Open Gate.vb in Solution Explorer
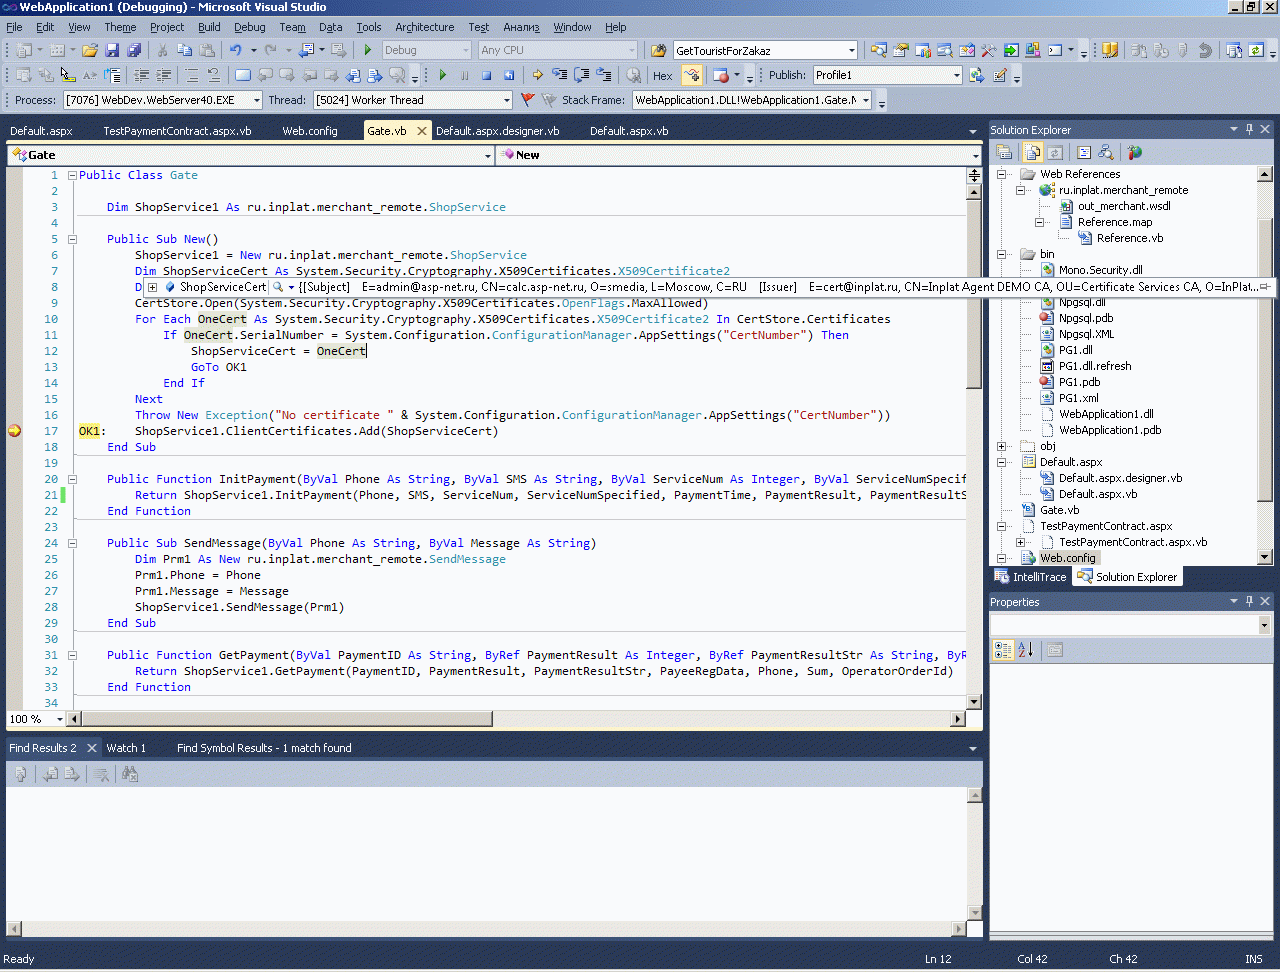The width and height of the screenshot is (1280, 972). [x=1058, y=510]
